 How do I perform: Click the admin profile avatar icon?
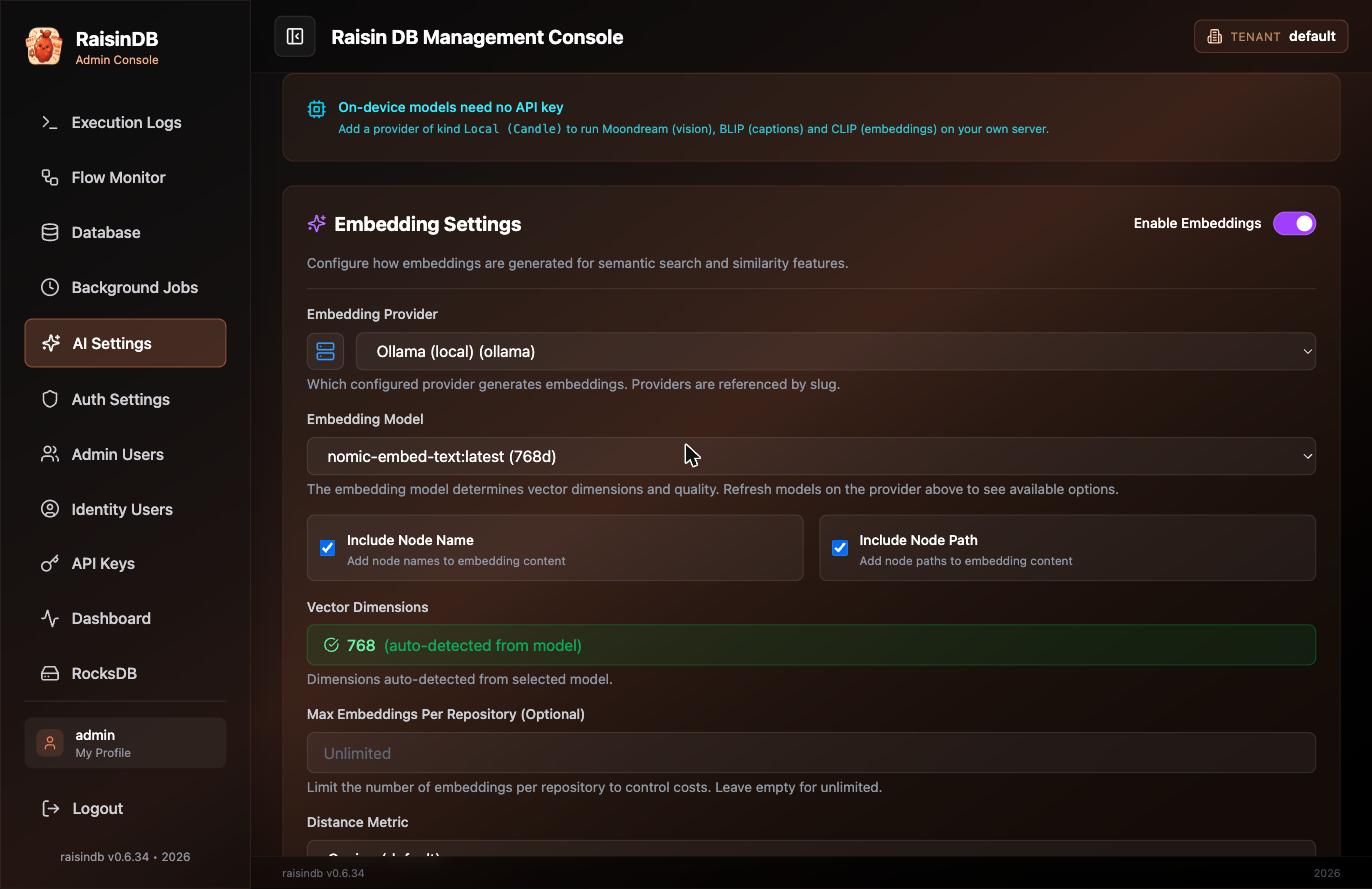click(x=49, y=743)
